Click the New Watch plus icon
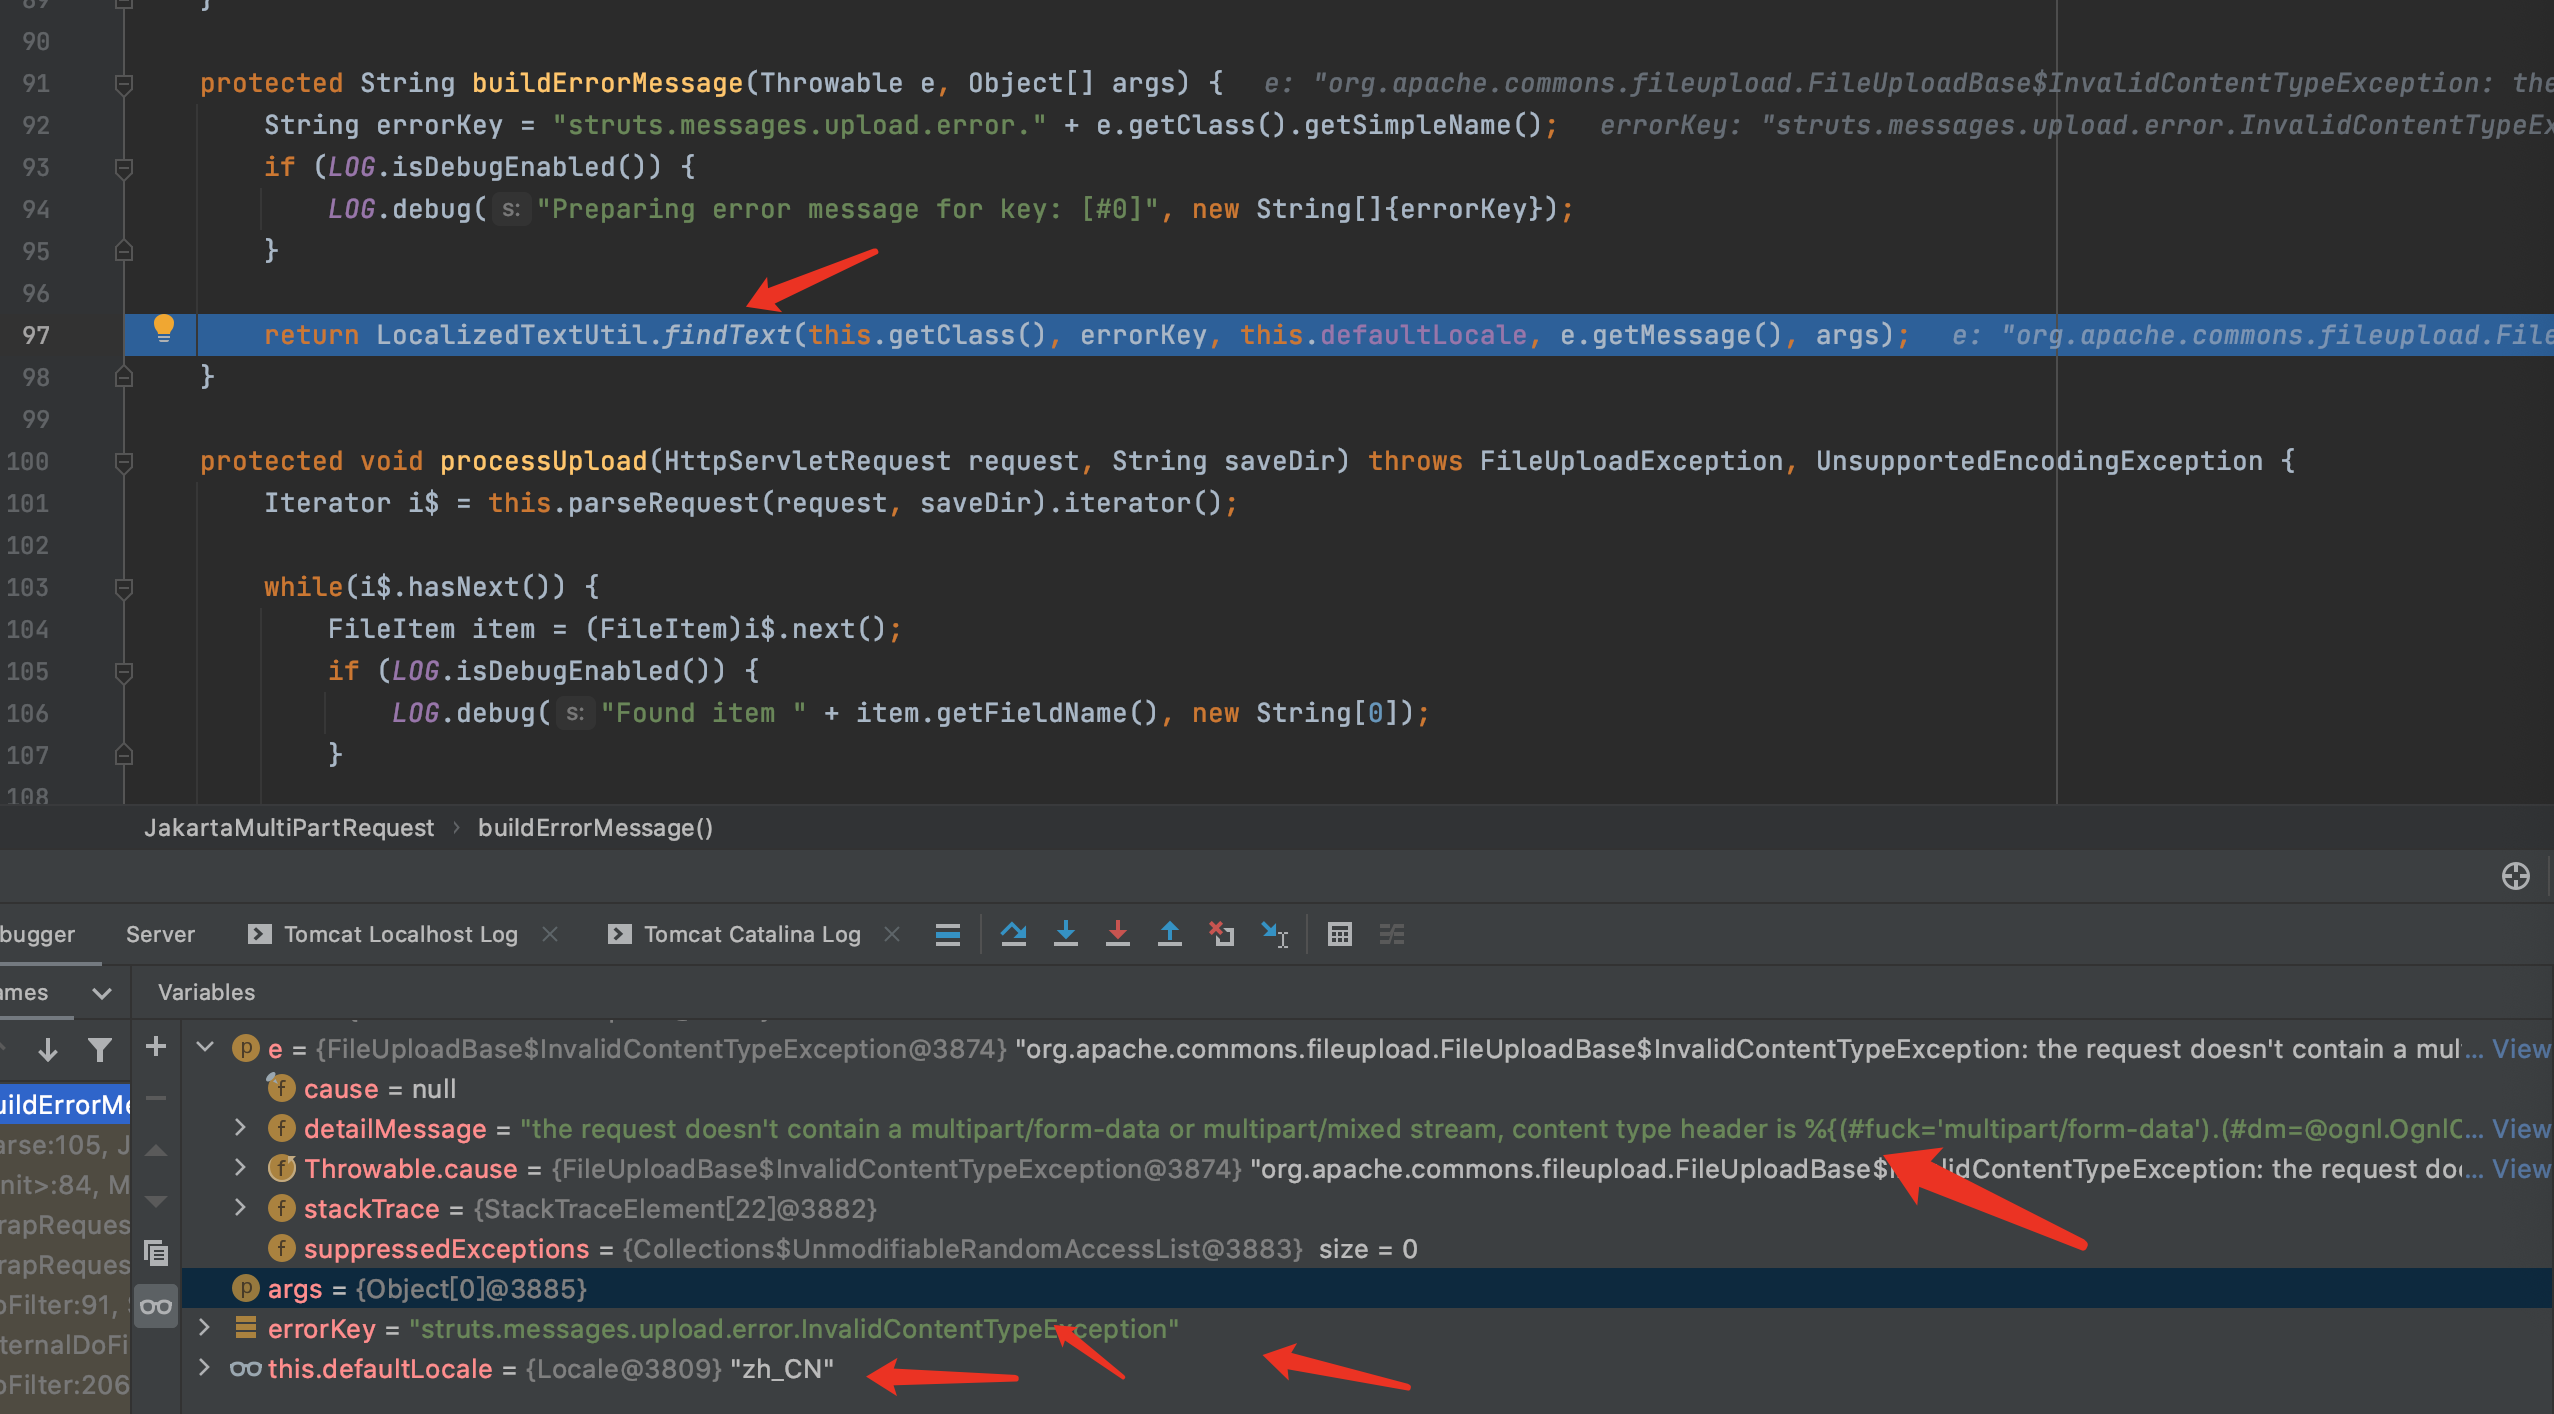Viewport: 2554px width, 1414px height. pyautogui.click(x=156, y=1047)
